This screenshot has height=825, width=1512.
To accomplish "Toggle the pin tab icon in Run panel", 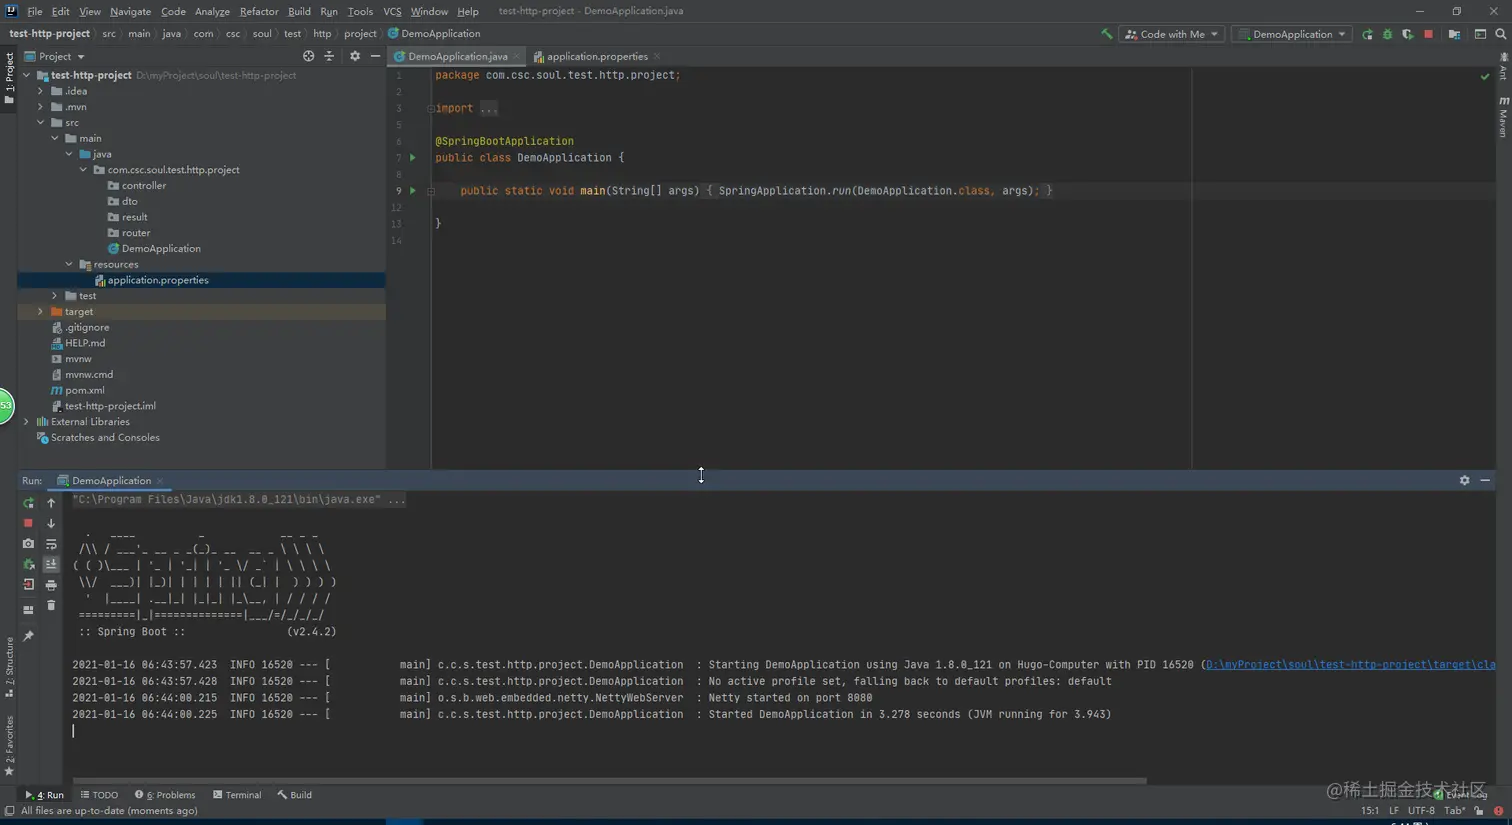I will click(28, 636).
